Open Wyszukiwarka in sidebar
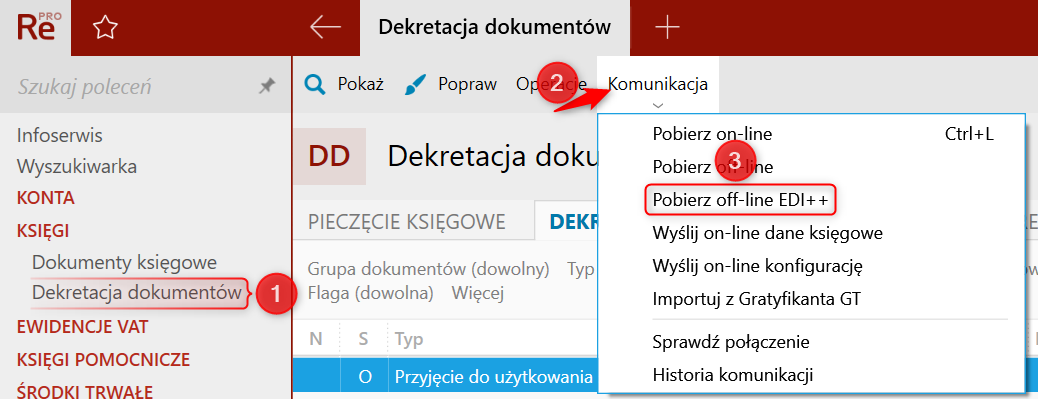Image resolution: width=1038 pixels, height=399 pixels. tap(77, 166)
